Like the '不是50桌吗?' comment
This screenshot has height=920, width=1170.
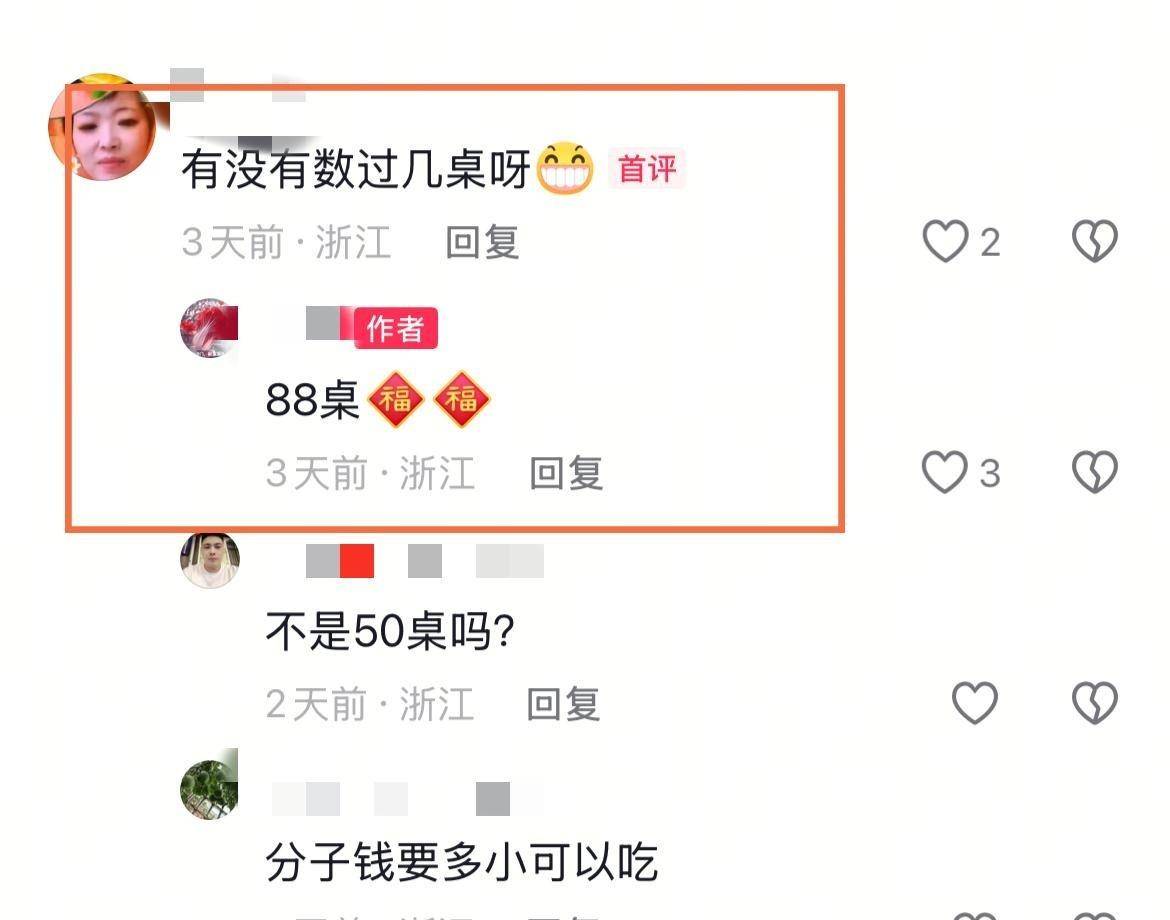tap(975, 703)
